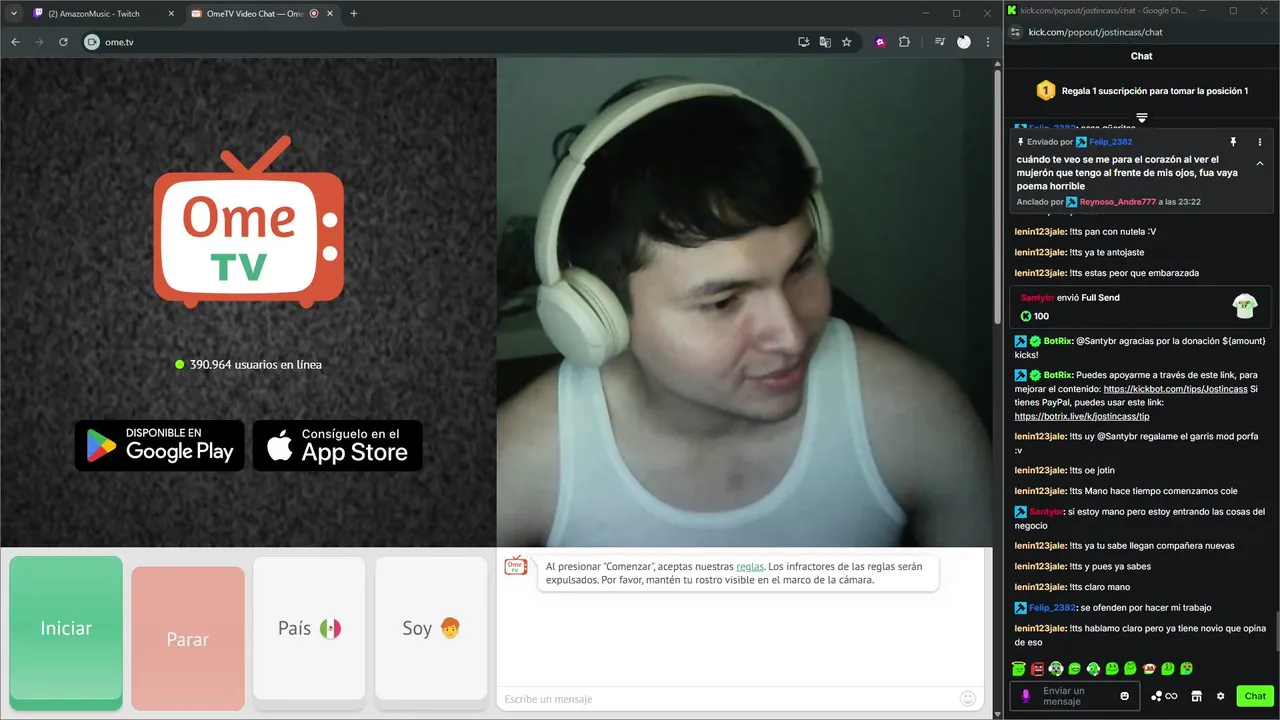
Task: Open the Soy gender selector
Action: point(431,628)
